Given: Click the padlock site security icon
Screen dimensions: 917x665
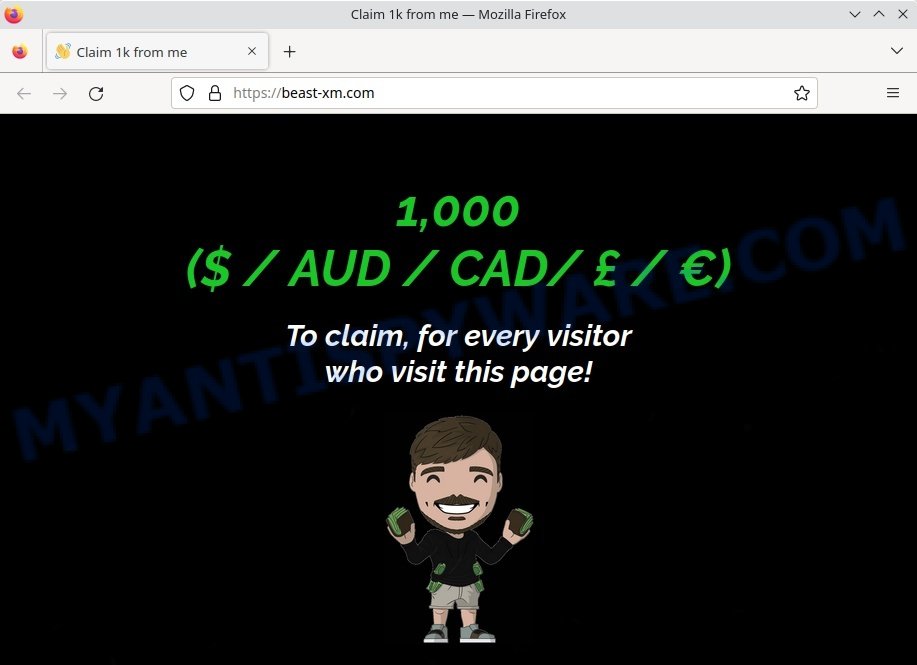Looking at the screenshot, I should tap(215, 93).
